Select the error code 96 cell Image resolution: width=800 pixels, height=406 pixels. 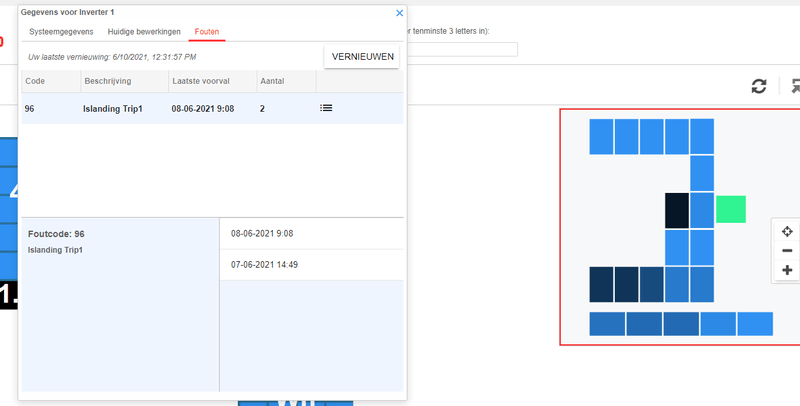point(30,109)
